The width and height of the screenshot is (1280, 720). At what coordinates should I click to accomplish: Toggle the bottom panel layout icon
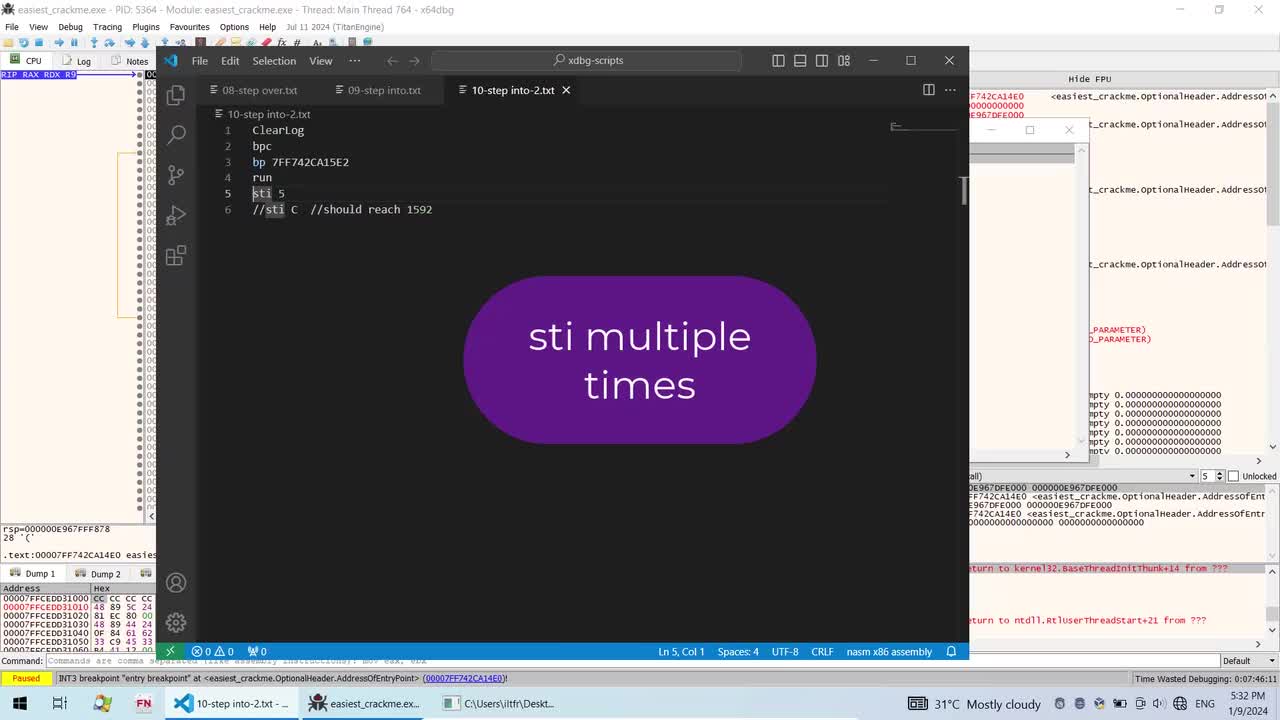click(x=800, y=60)
